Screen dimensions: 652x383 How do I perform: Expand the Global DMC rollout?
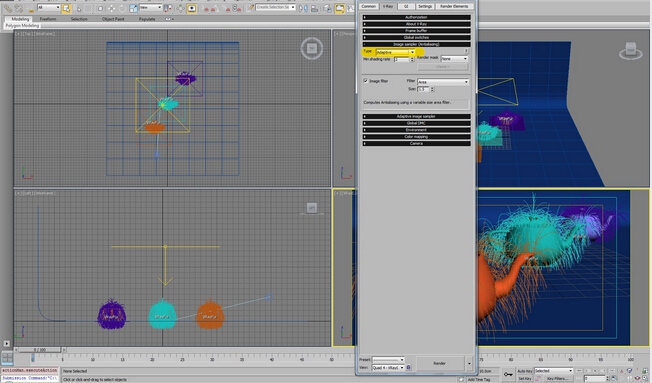[416, 123]
